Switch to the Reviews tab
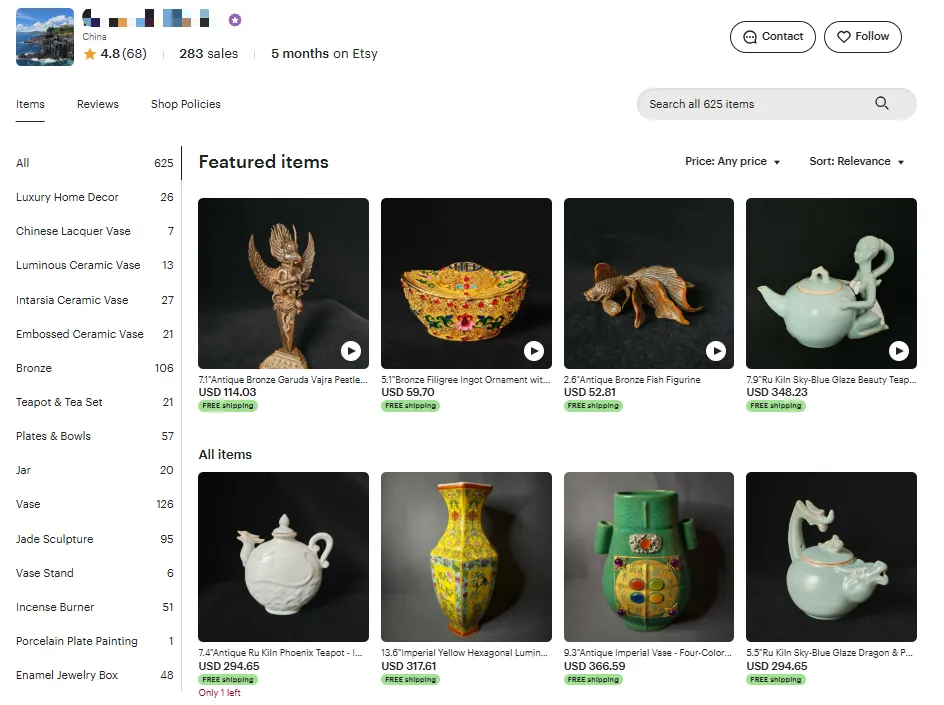944x705 pixels. pyautogui.click(x=98, y=104)
